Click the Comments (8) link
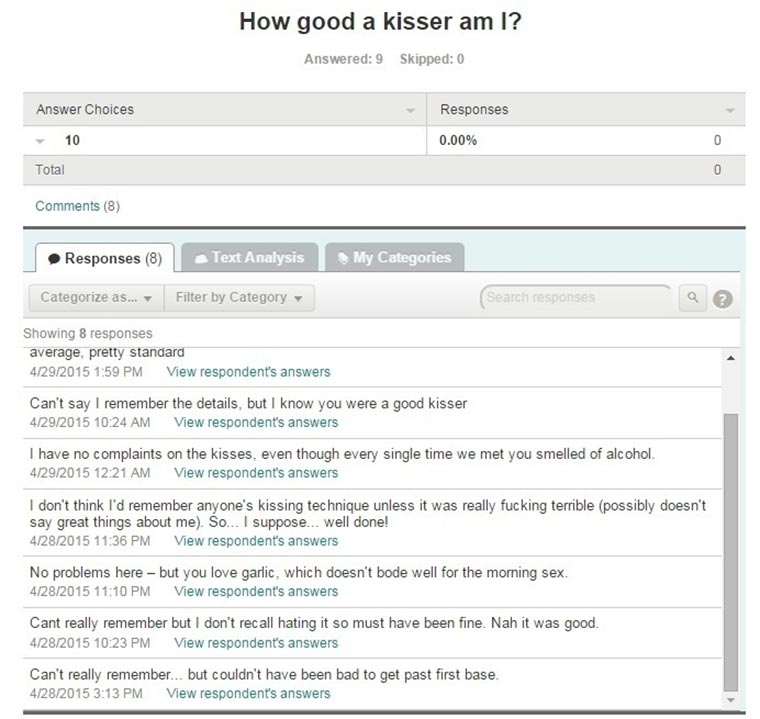The image size is (760, 719). tap(77, 206)
